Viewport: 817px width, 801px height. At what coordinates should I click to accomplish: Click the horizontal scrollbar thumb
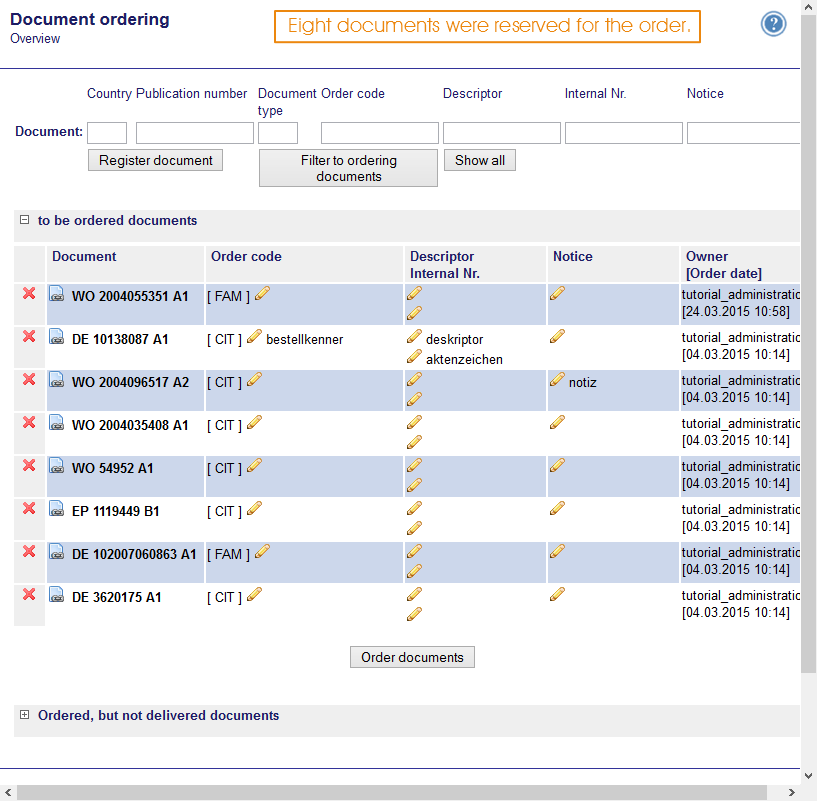[392, 793]
